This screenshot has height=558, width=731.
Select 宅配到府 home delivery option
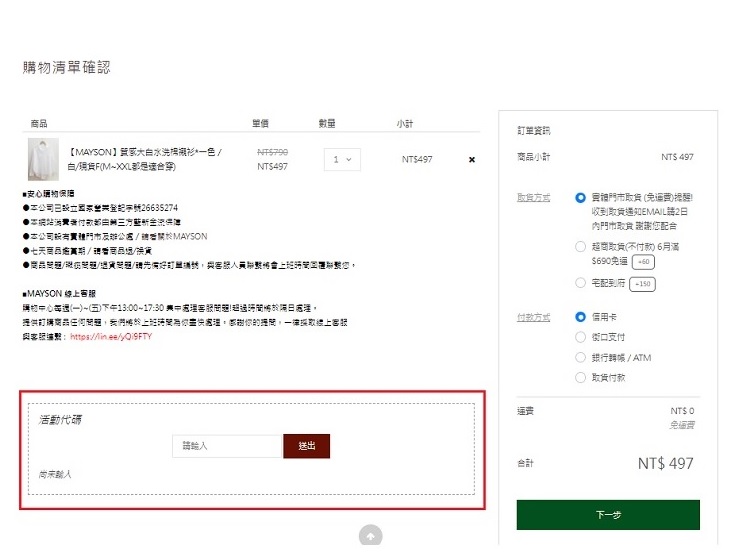tap(581, 283)
